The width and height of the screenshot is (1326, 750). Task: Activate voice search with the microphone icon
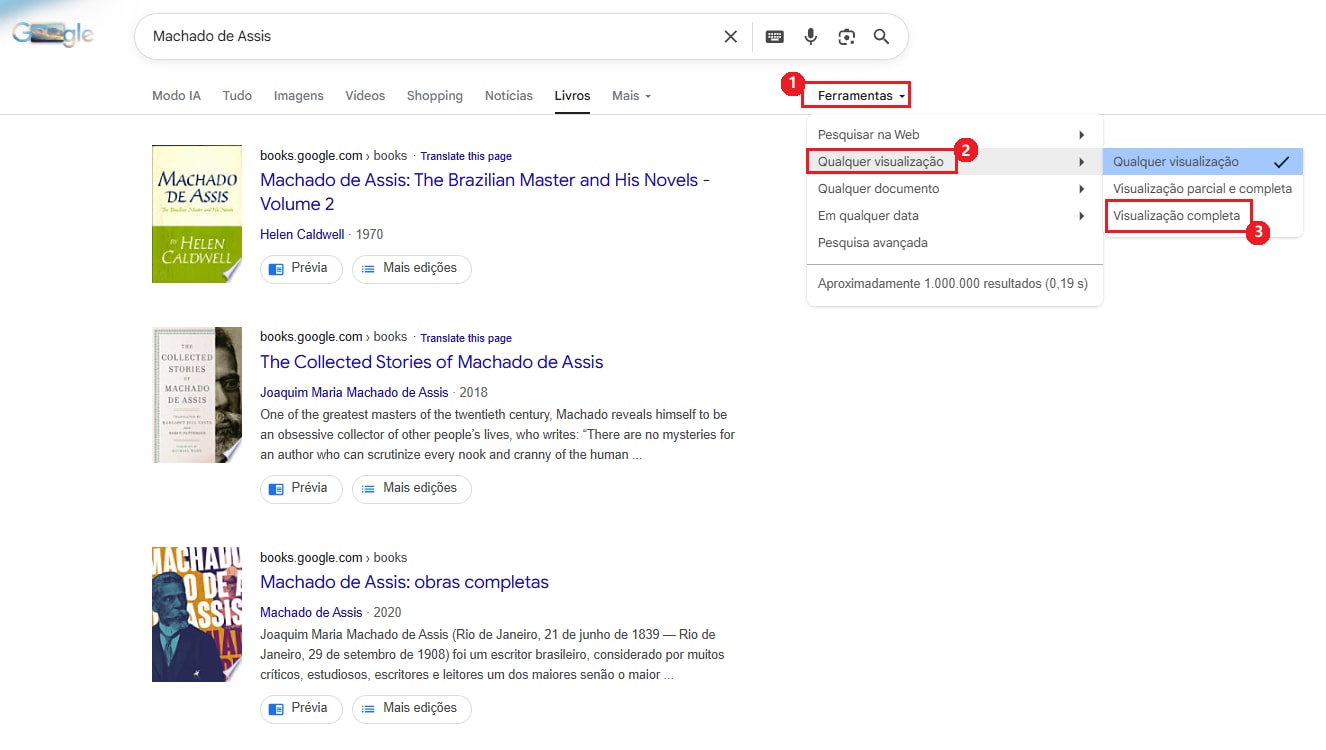point(810,36)
